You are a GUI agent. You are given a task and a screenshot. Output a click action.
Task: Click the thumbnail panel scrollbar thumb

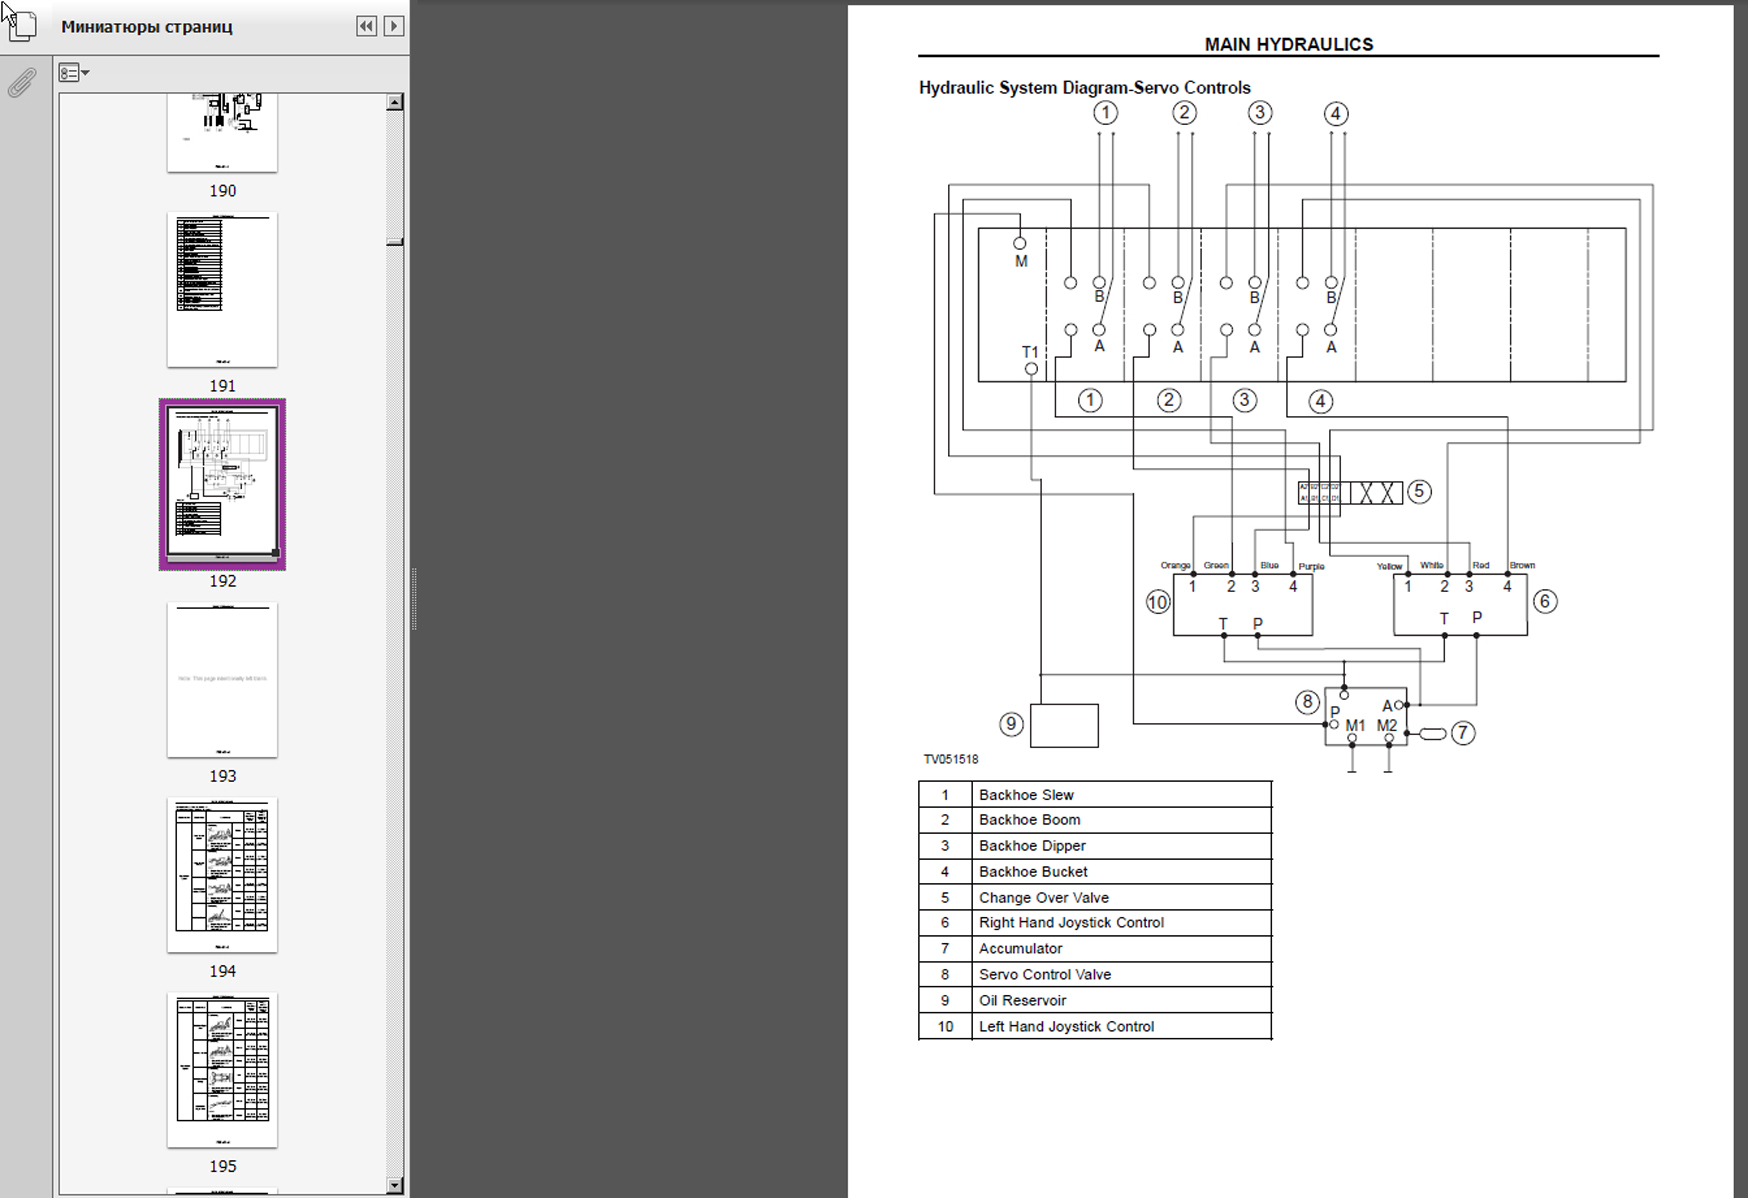click(x=395, y=241)
